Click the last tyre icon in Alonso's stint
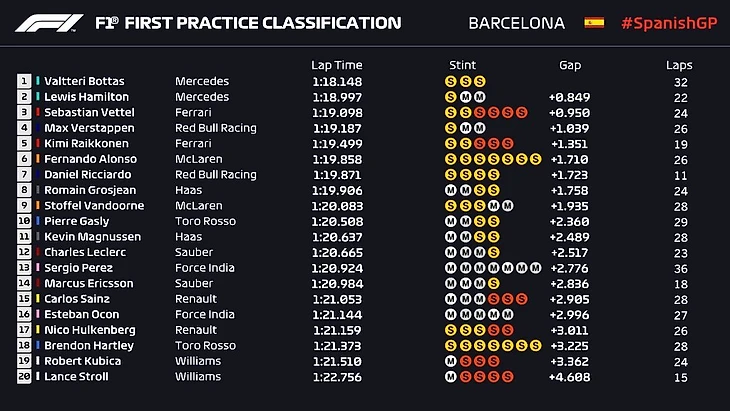730x411 pixels. pyautogui.click(x=536, y=159)
